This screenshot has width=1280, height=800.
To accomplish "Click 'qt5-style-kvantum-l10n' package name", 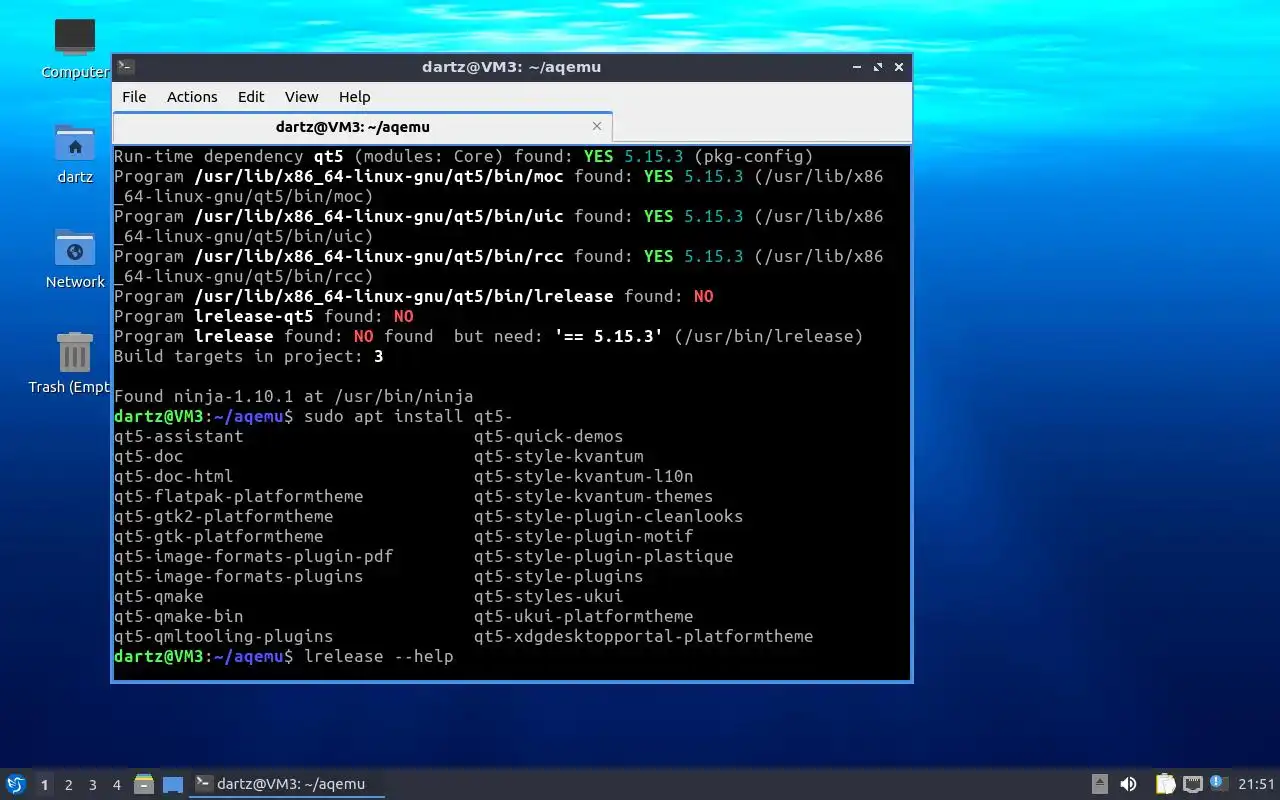I will 584,477.
